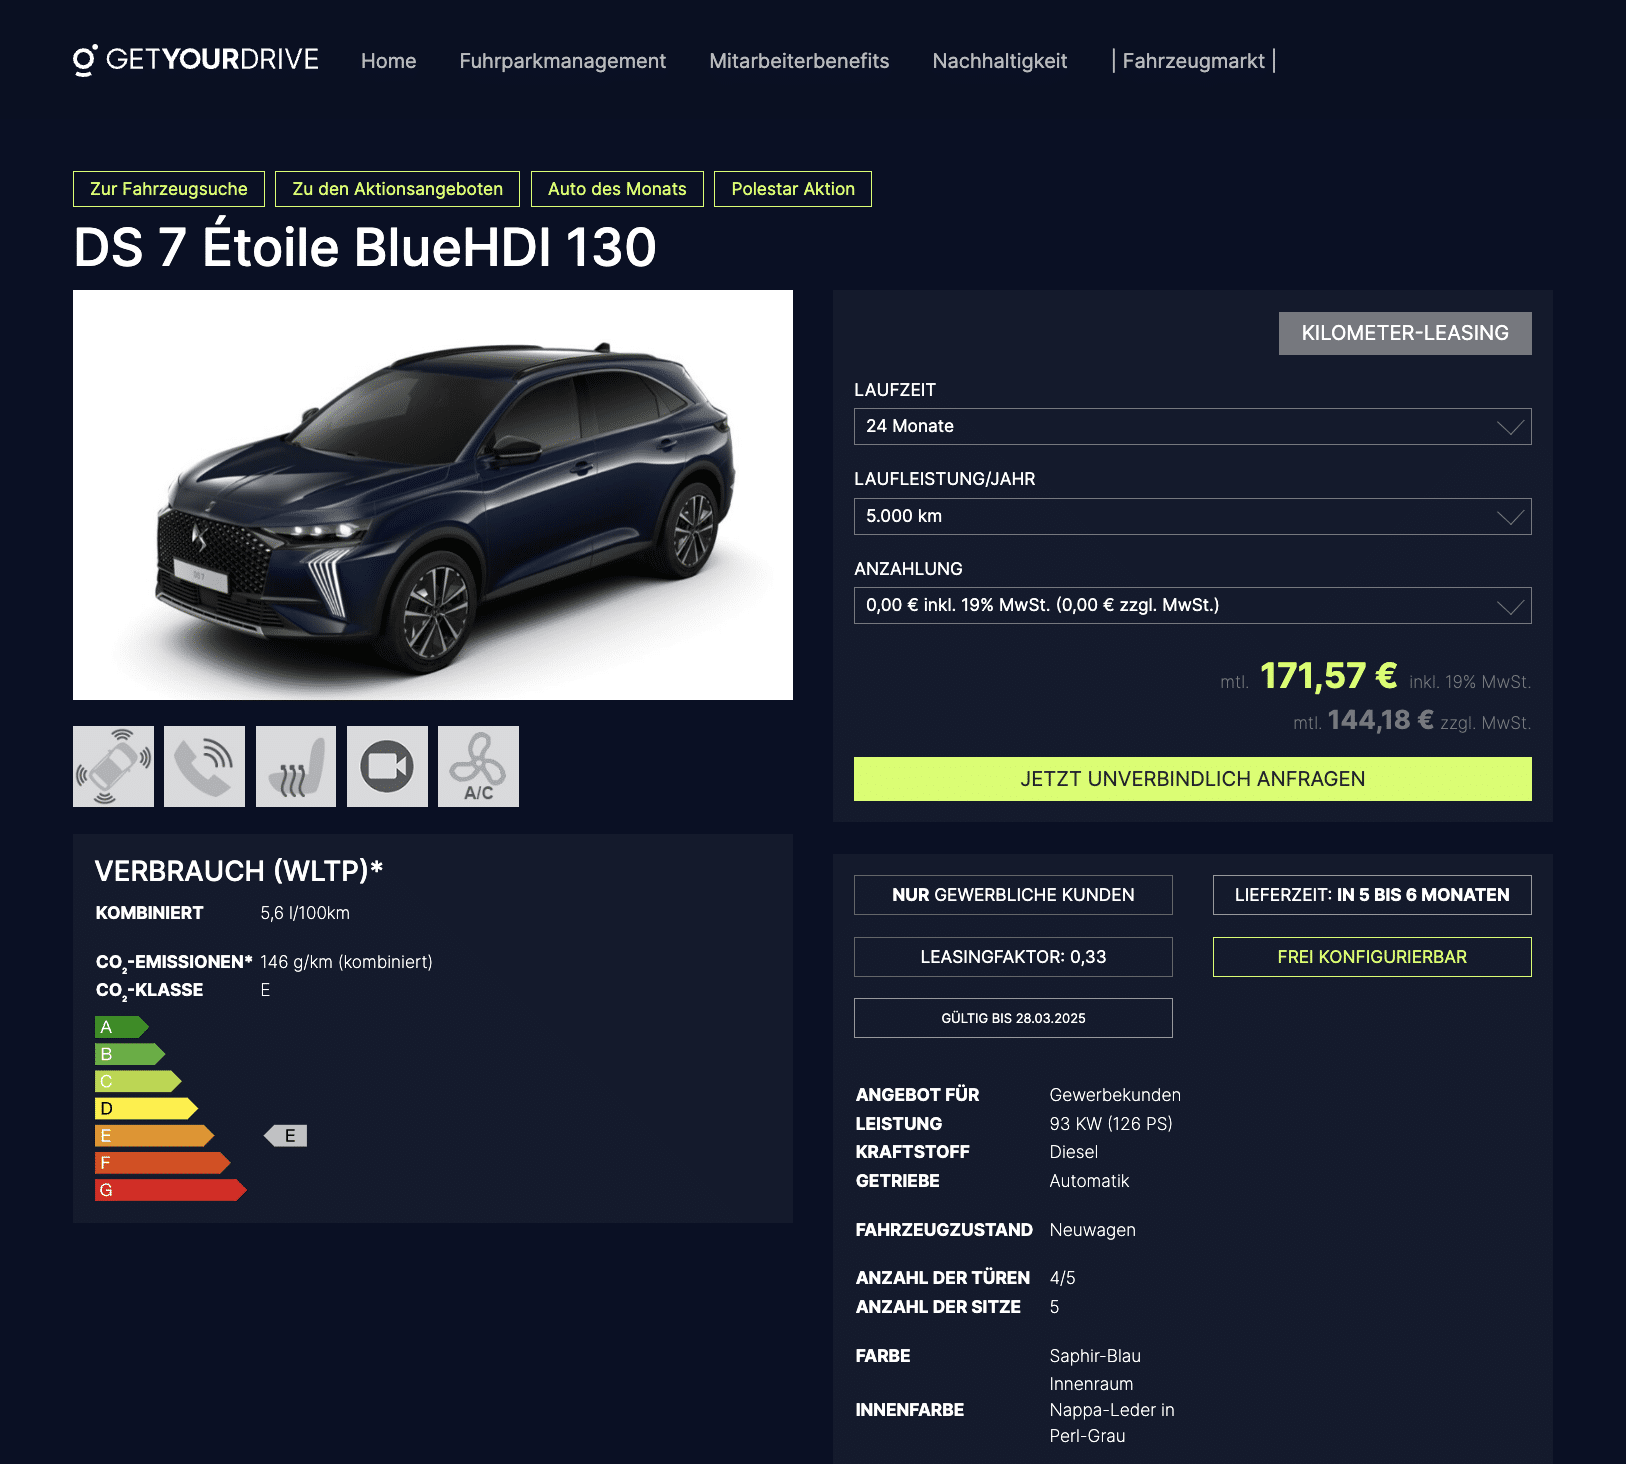The width and height of the screenshot is (1626, 1464).
Task: Click the Diesel fuel value
Action: click(x=1074, y=1152)
